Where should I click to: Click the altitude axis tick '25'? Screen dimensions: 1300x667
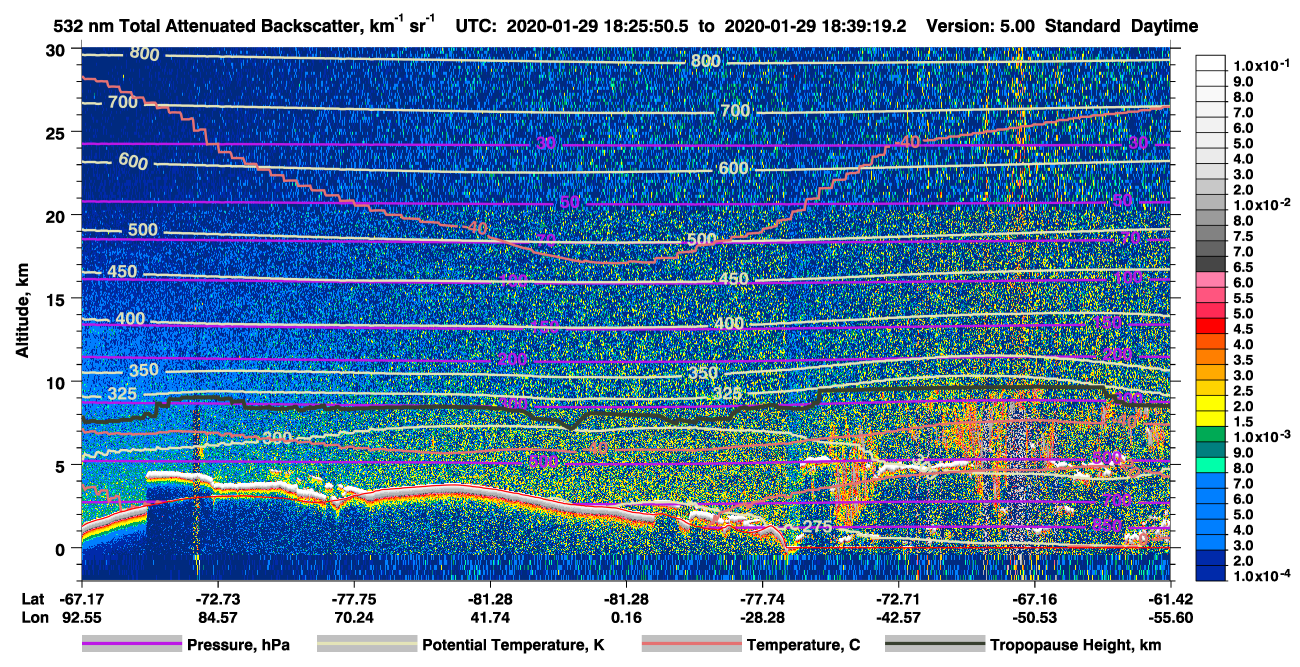(x=58, y=132)
